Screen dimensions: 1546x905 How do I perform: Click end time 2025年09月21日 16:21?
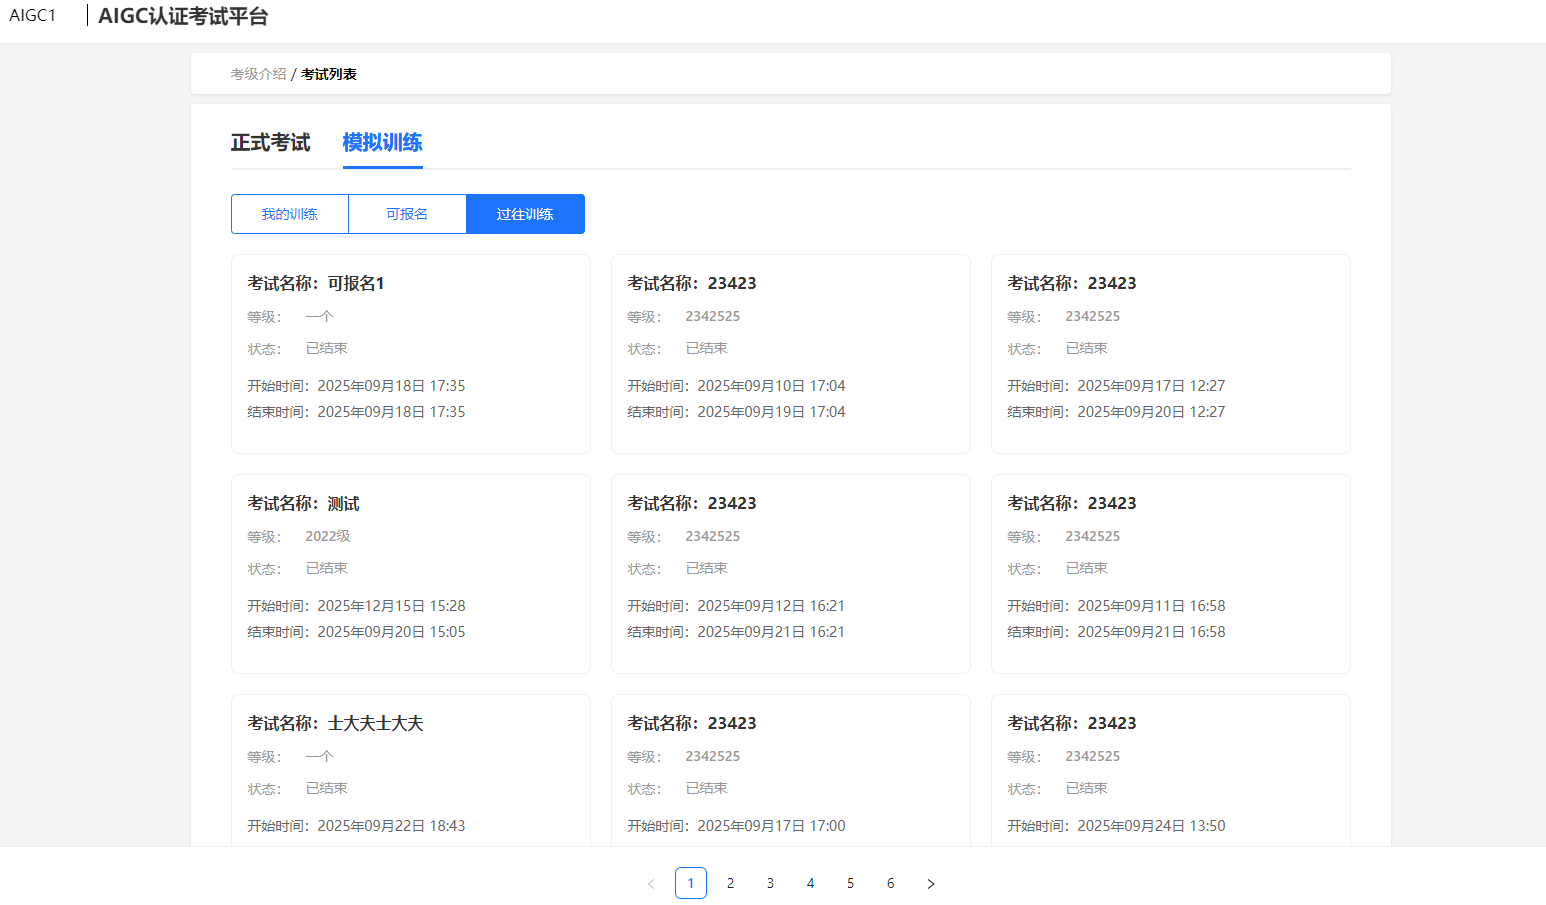(x=771, y=632)
